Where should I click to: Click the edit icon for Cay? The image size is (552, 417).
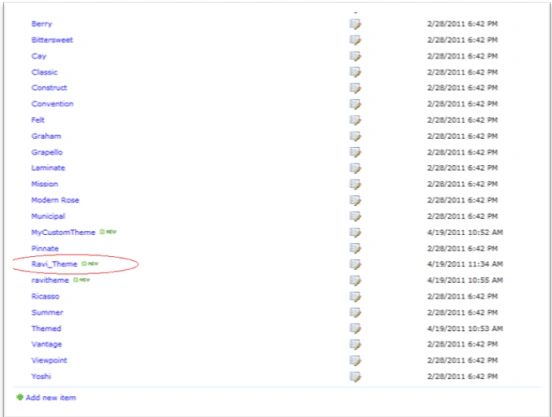pyautogui.click(x=355, y=56)
